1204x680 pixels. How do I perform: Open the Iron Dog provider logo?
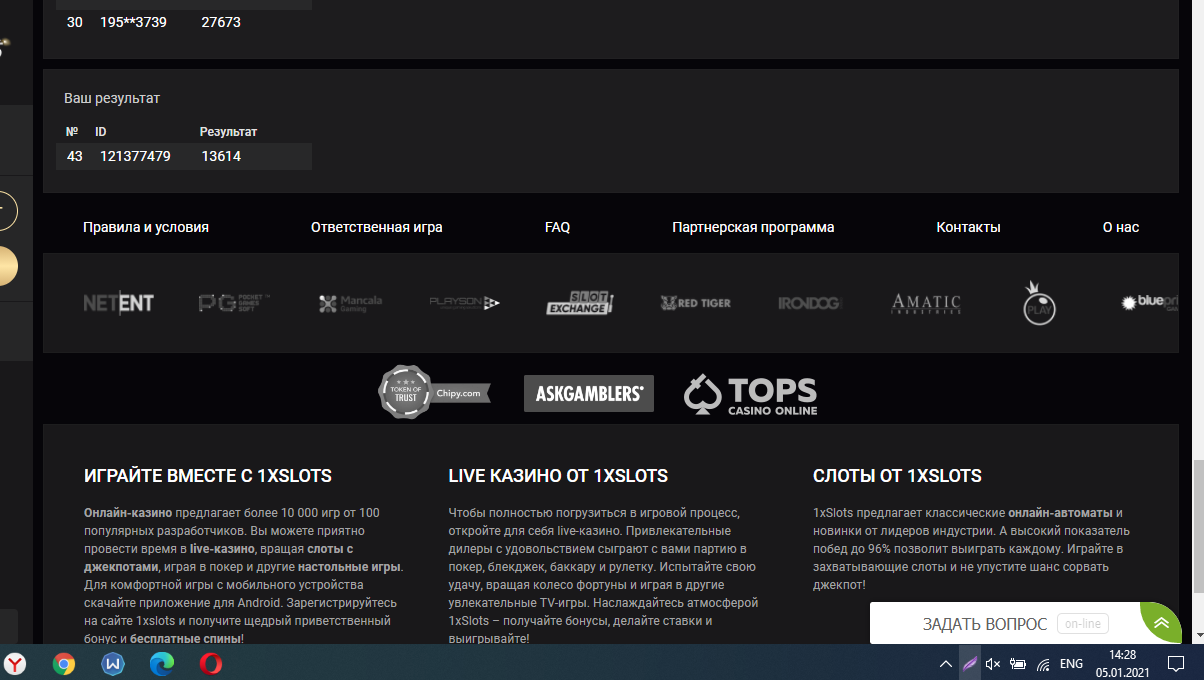pyautogui.click(x=810, y=303)
